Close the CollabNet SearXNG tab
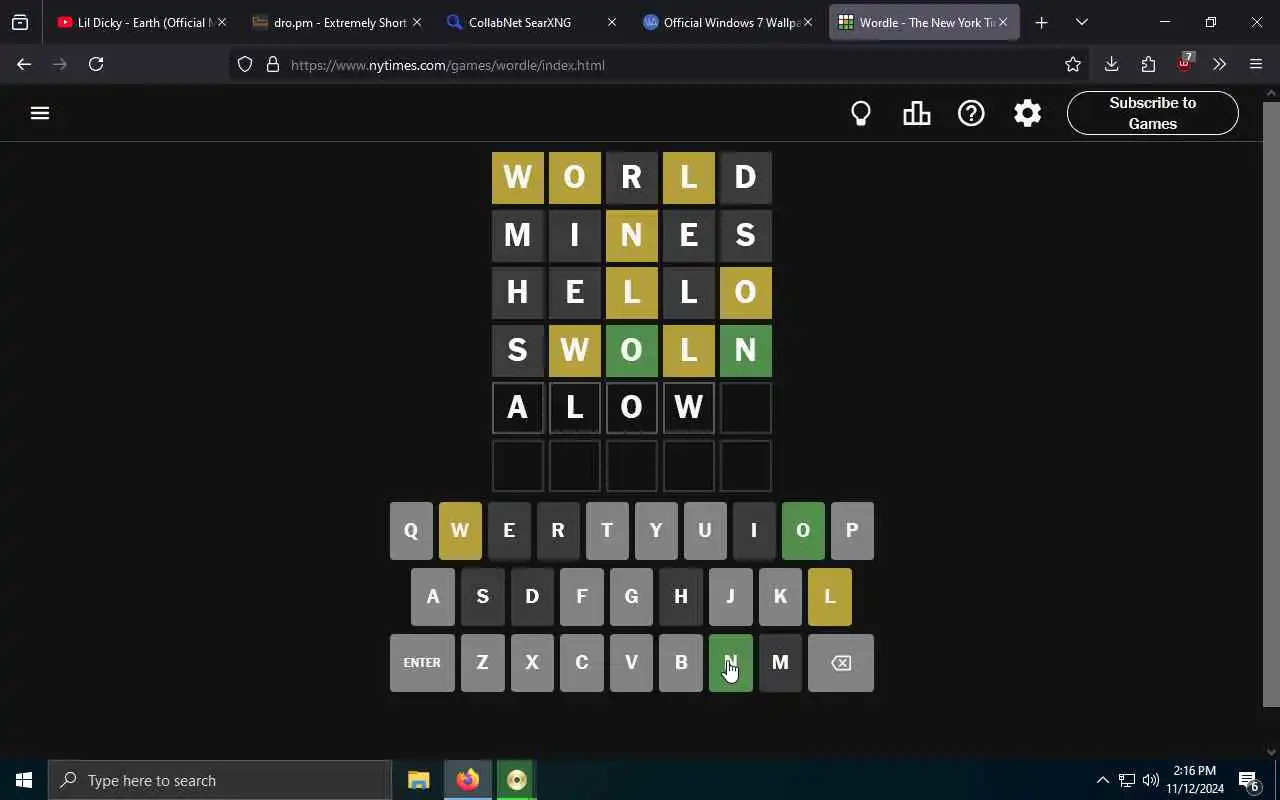This screenshot has width=1280, height=800. pyautogui.click(x=612, y=22)
